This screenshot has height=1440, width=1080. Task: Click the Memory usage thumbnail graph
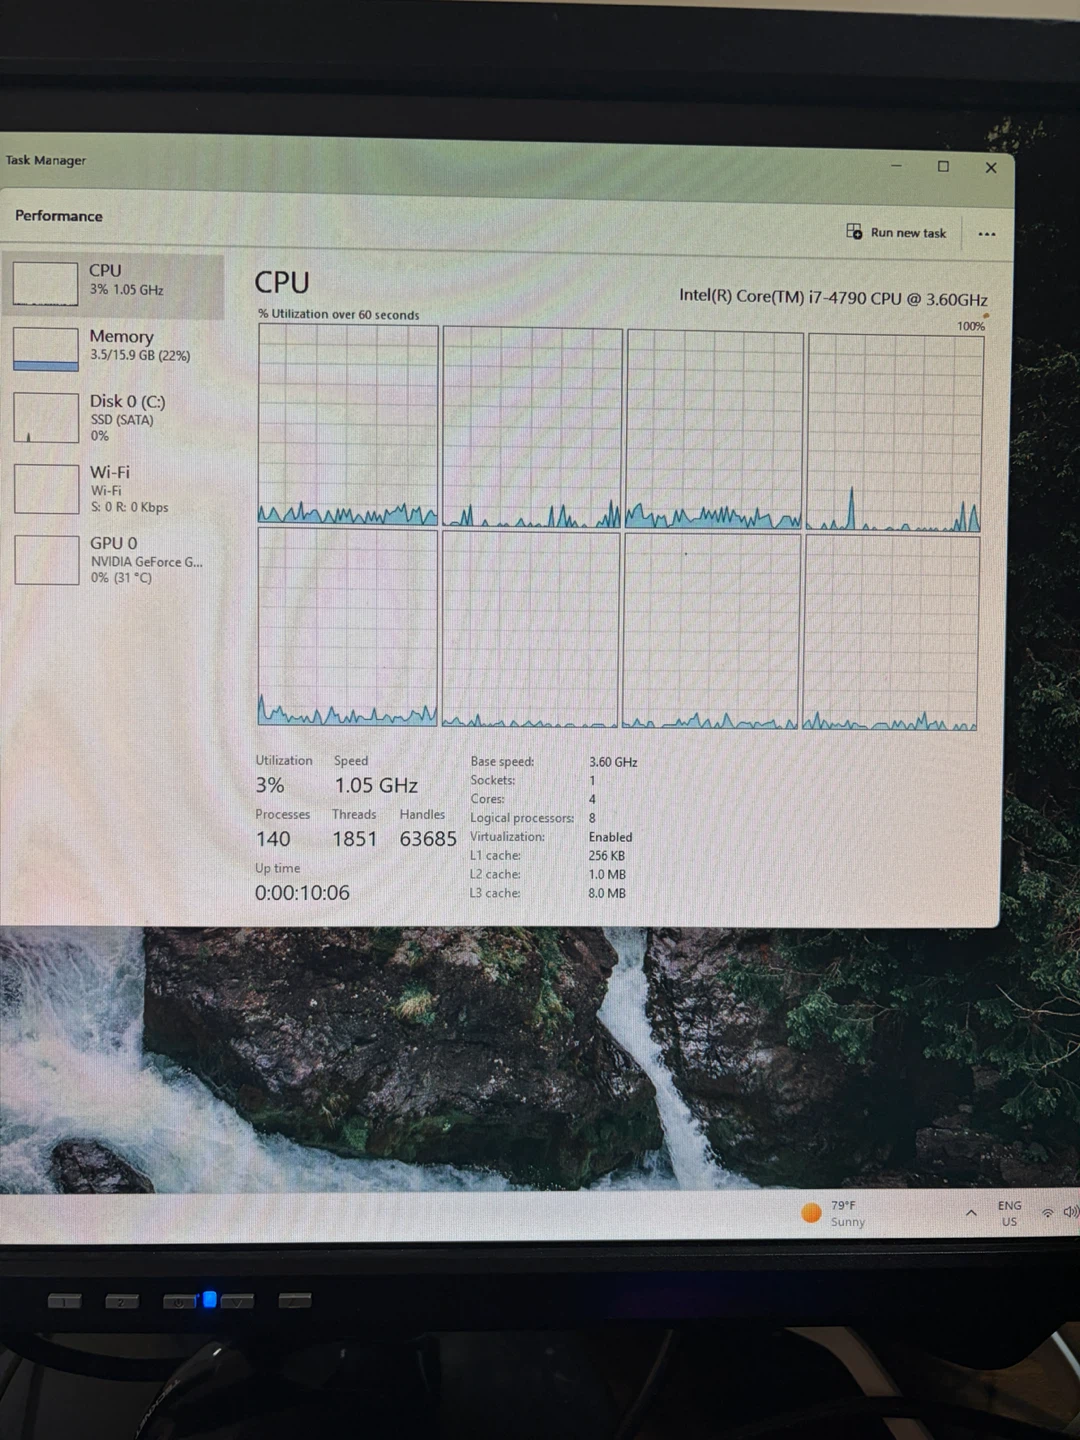[45, 349]
